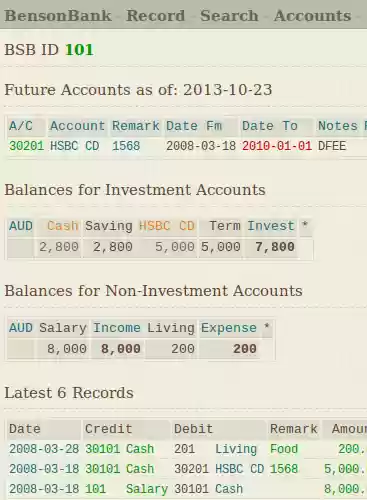
Task: Open account 30201 in Future Accounts
Action: pyautogui.click(x=27, y=146)
